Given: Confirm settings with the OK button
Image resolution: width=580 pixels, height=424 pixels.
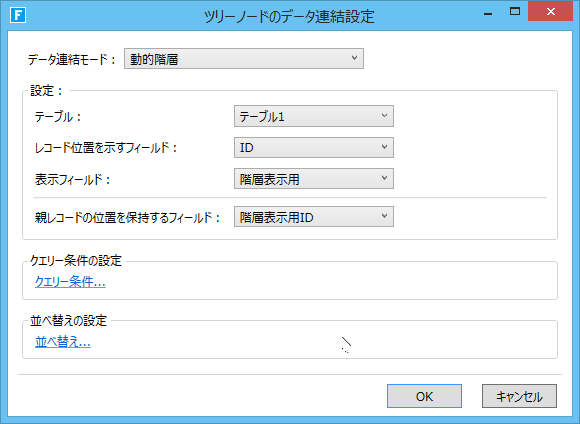Looking at the screenshot, I should (424, 396).
